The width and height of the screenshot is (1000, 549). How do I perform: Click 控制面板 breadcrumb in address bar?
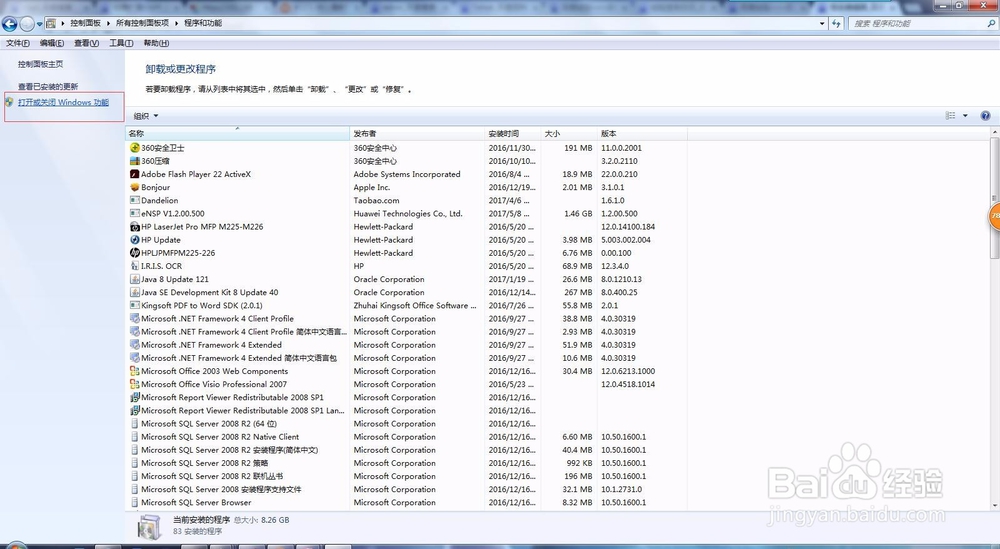(85, 23)
